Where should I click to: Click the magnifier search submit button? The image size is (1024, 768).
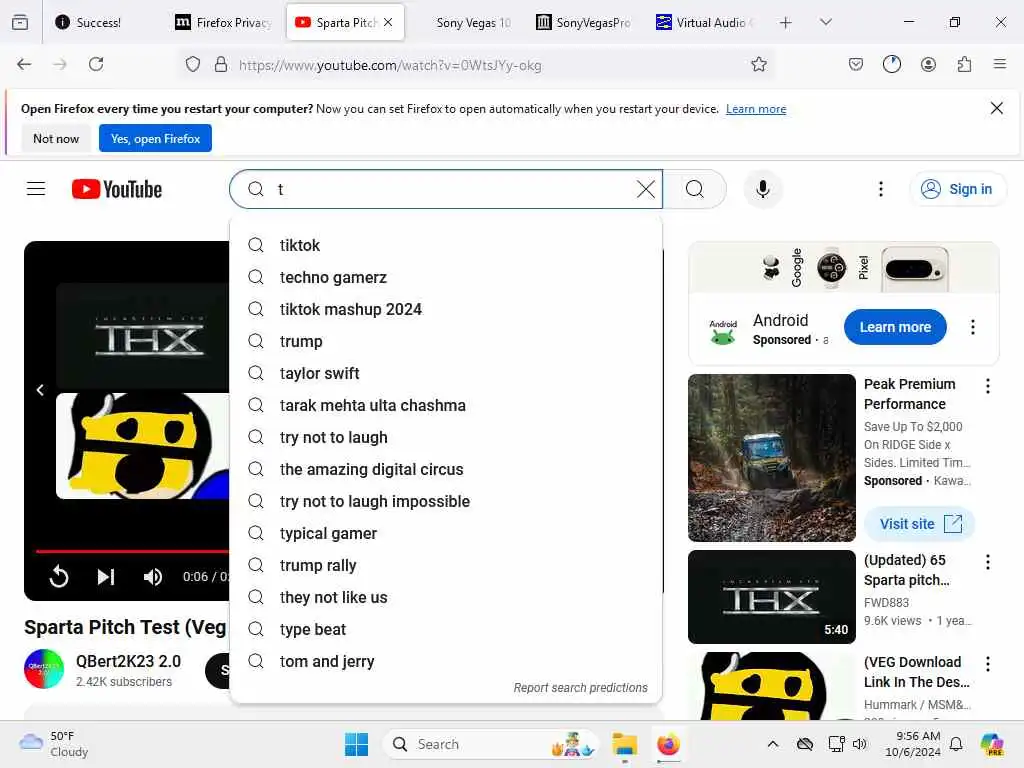click(x=695, y=189)
